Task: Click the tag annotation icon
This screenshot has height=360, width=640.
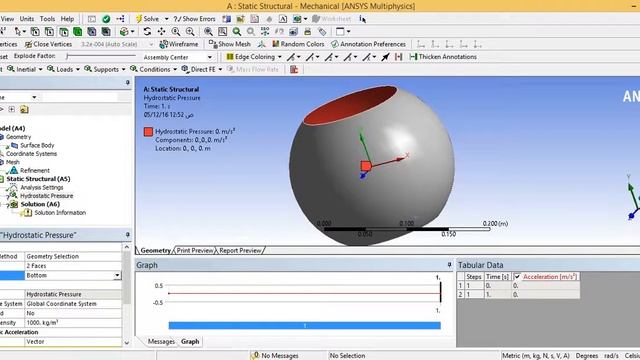Action: 322,31
